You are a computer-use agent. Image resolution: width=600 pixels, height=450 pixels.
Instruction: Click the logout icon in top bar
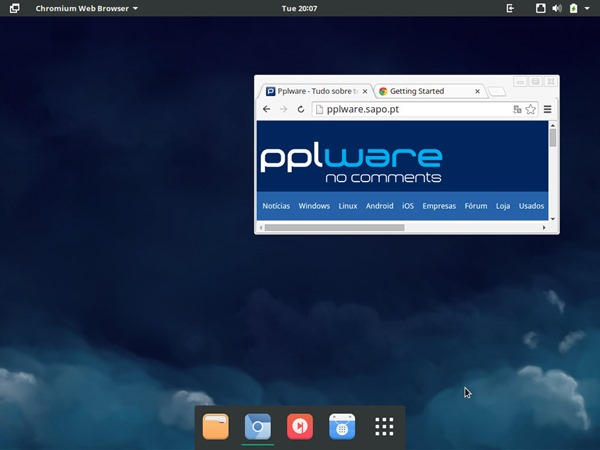pyautogui.click(x=510, y=8)
